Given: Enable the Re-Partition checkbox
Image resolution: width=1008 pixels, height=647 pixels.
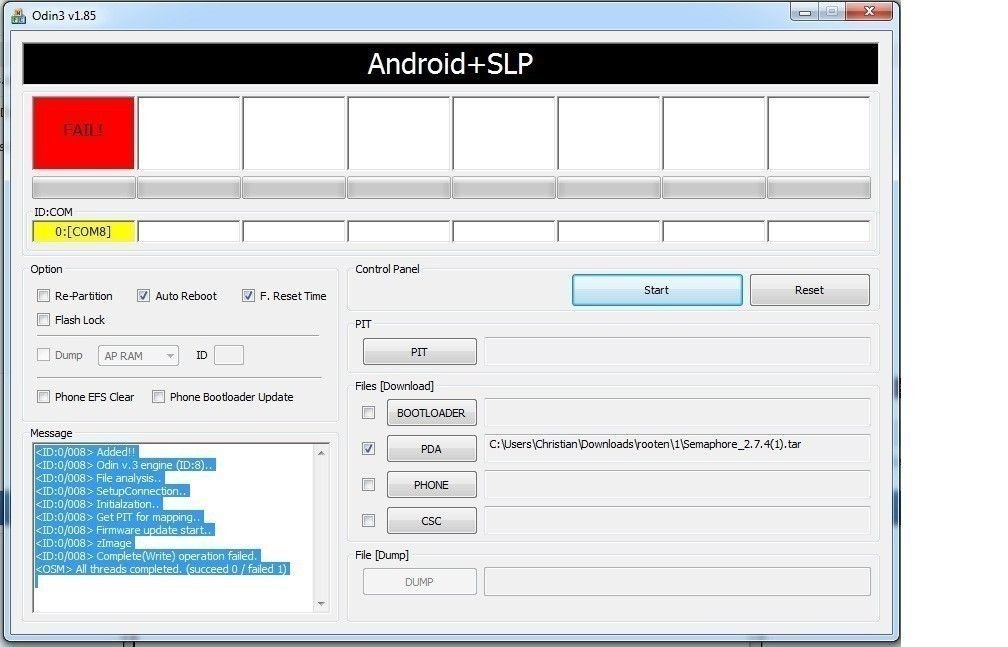Looking at the screenshot, I should [44, 296].
